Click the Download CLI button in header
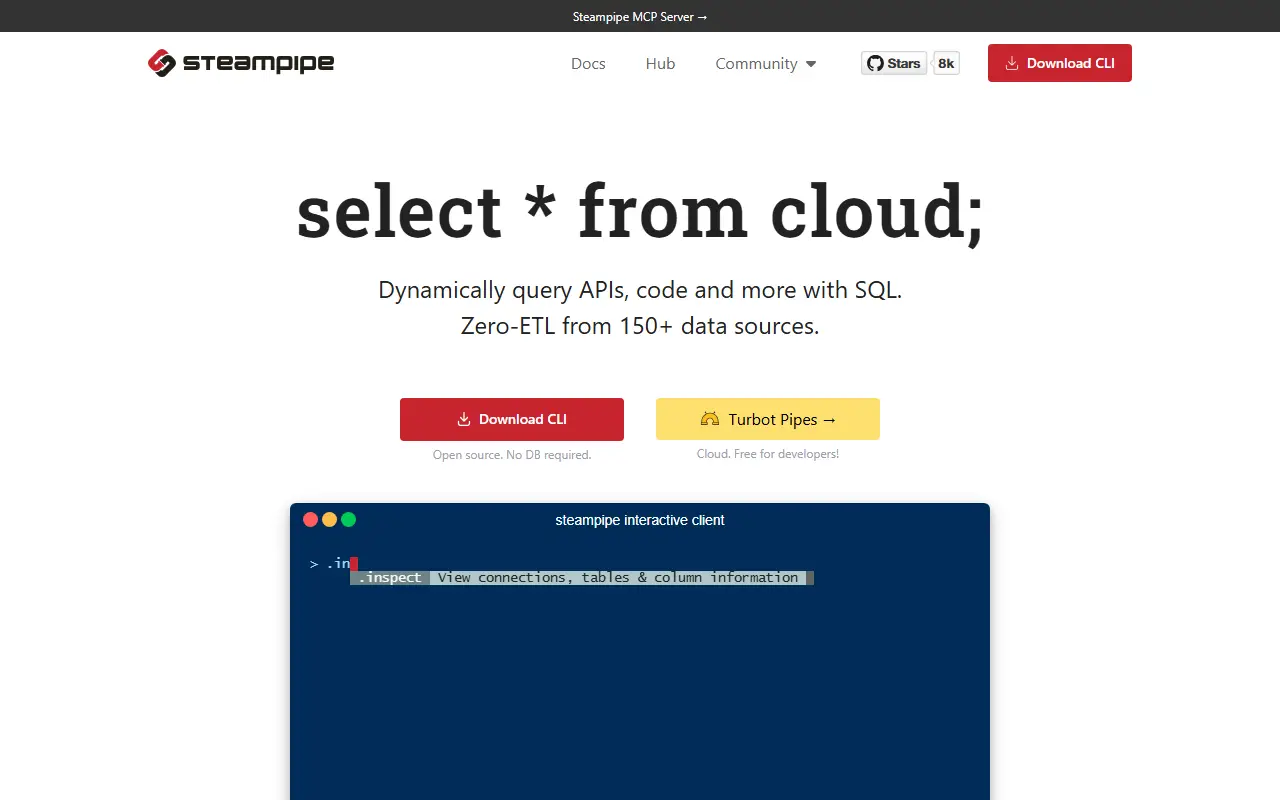 [x=1060, y=63]
